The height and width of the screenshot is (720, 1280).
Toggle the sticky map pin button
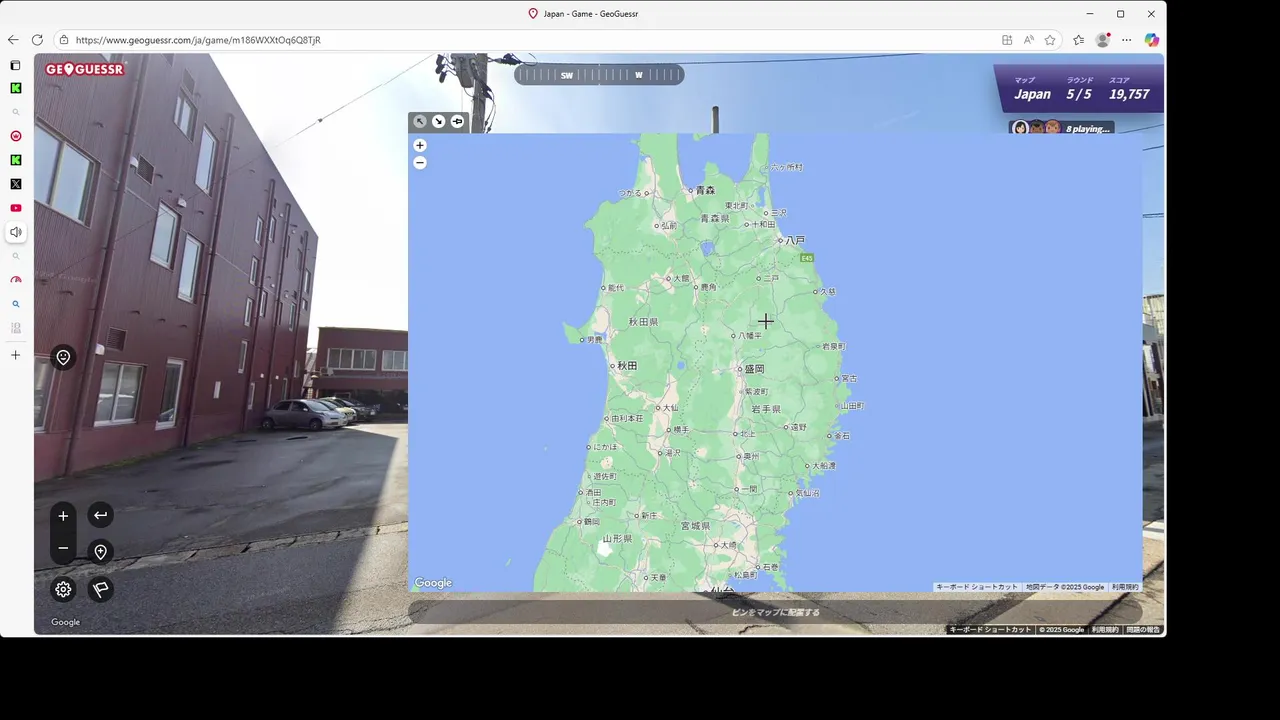[457, 121]
